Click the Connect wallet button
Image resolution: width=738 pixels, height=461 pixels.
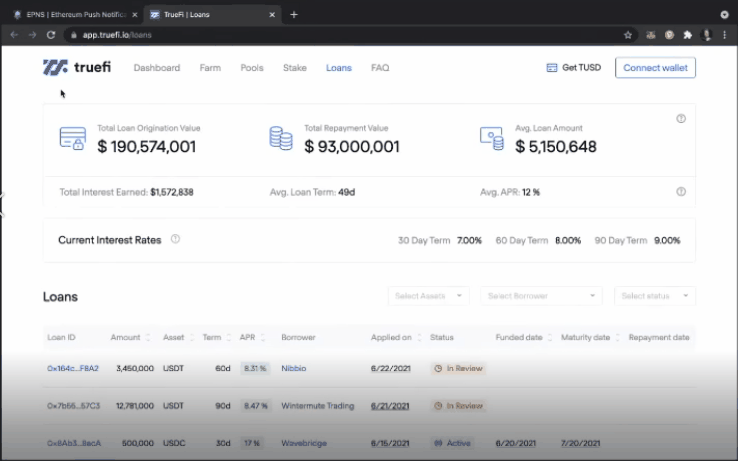[655, 68]
